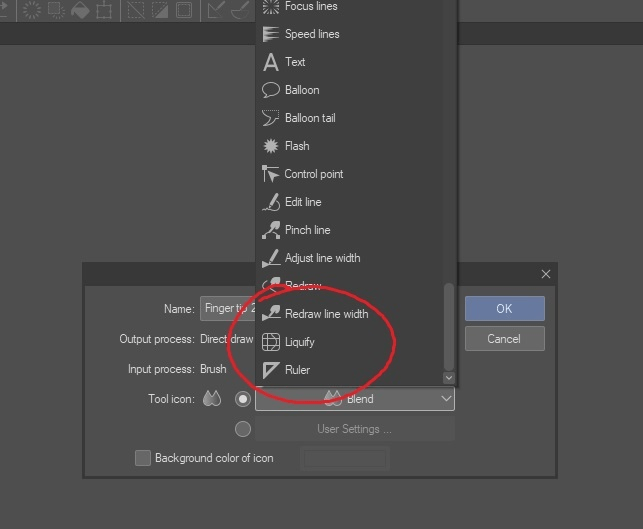Image resolution: width=643 pixels, height=529 pixels.
Task: Select the User Settings radio button
Action: [243, 429]
